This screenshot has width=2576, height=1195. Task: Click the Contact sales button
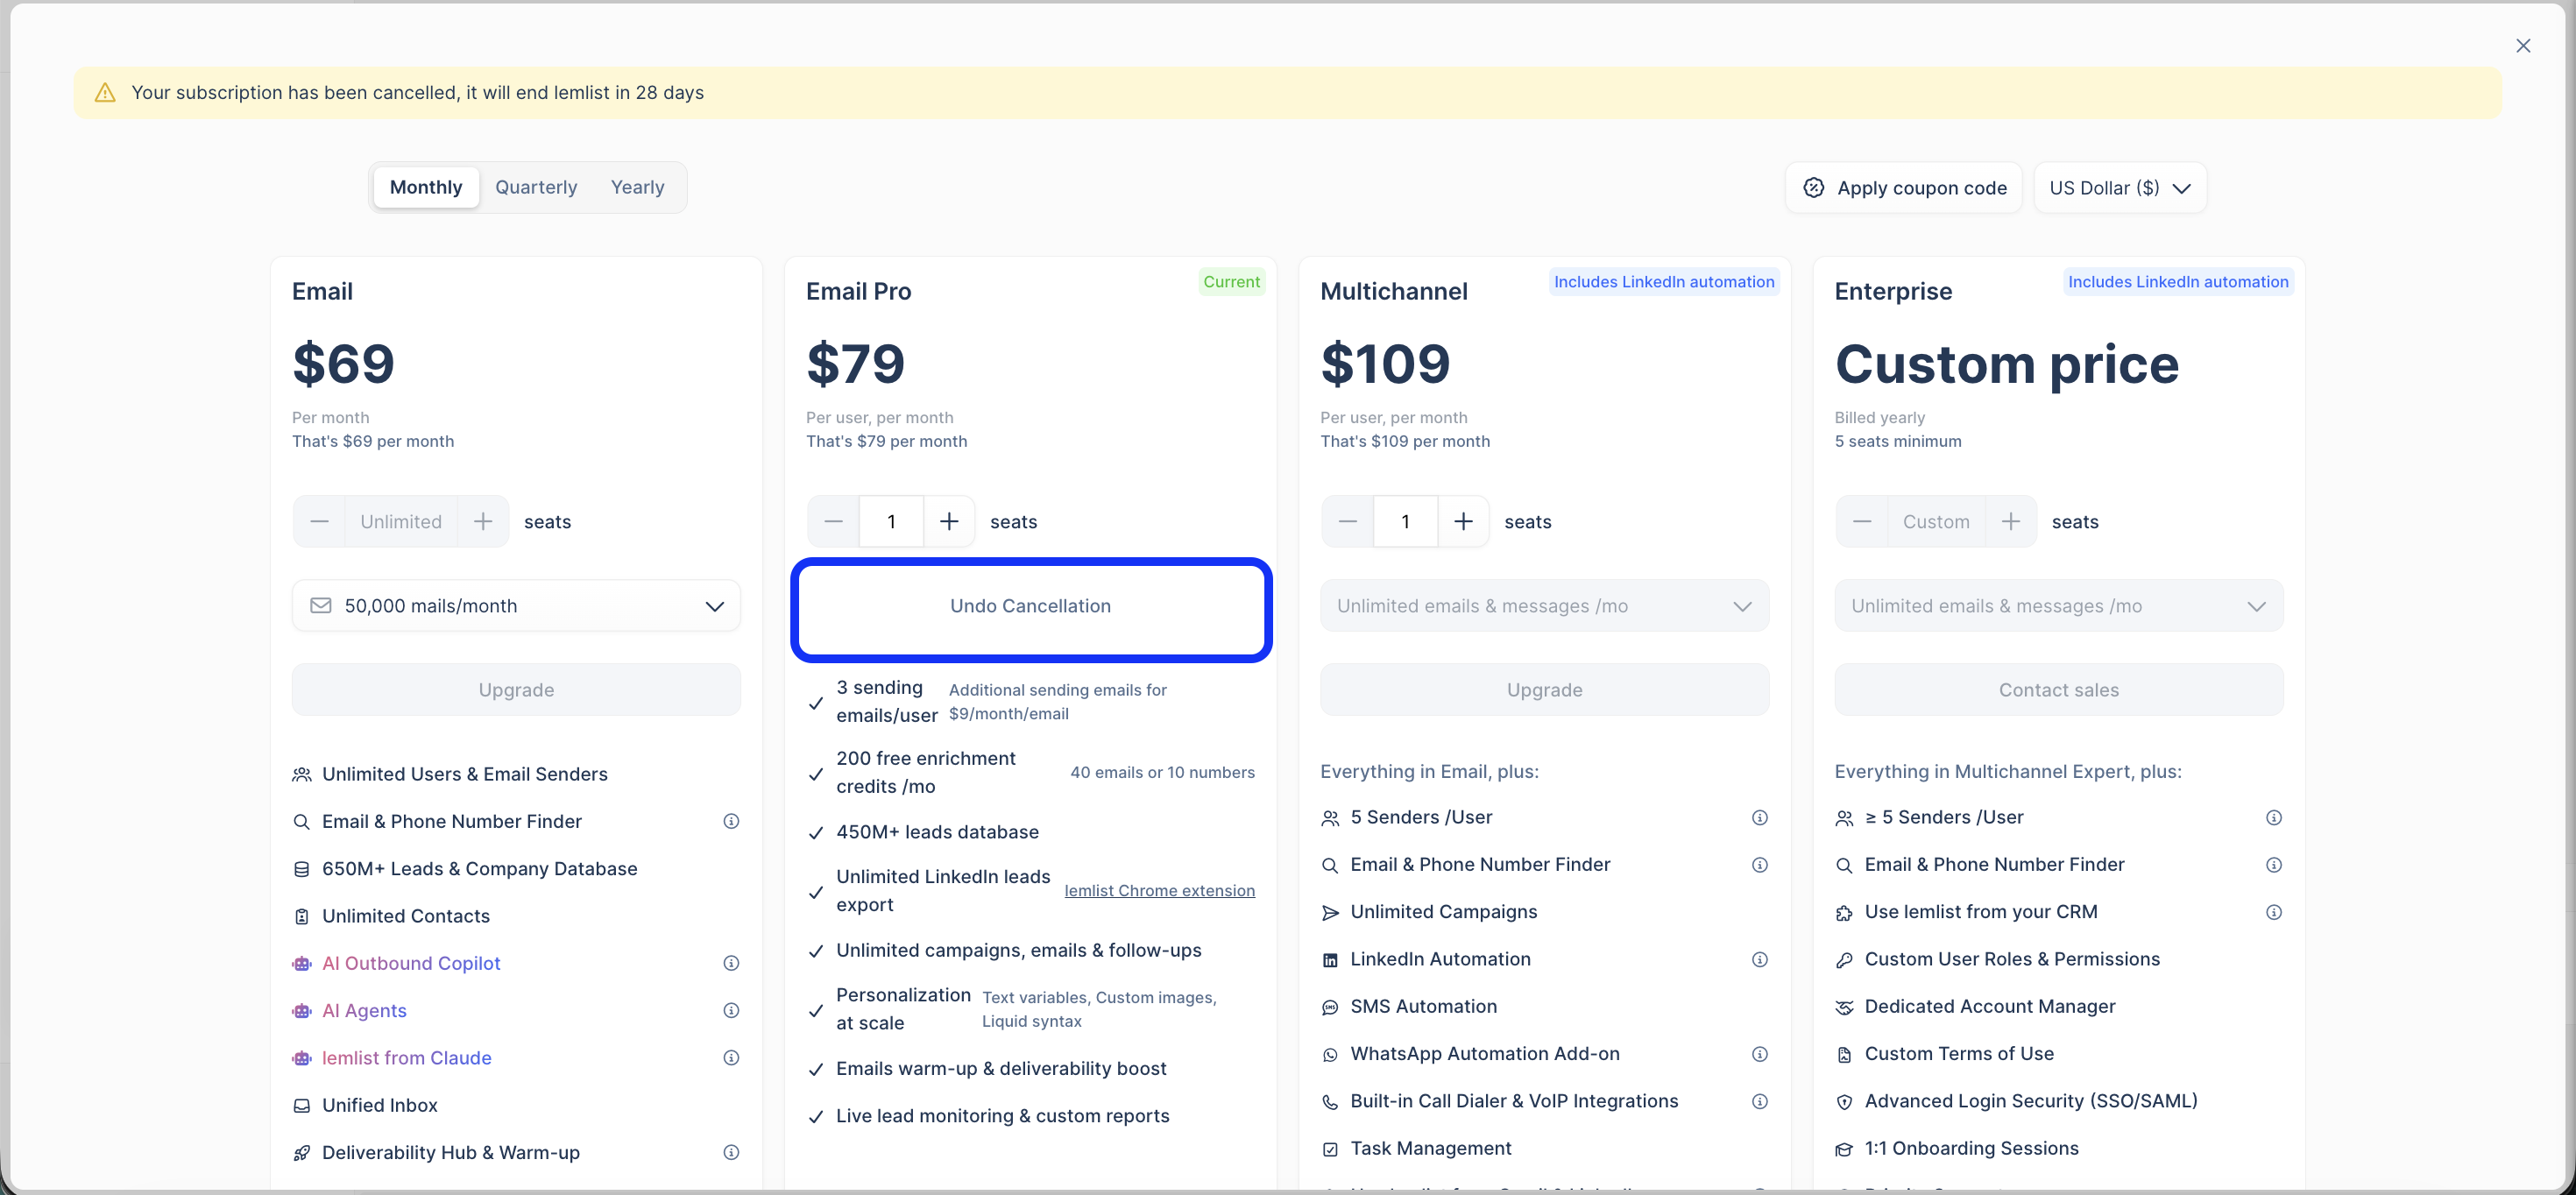point(2058,690)
